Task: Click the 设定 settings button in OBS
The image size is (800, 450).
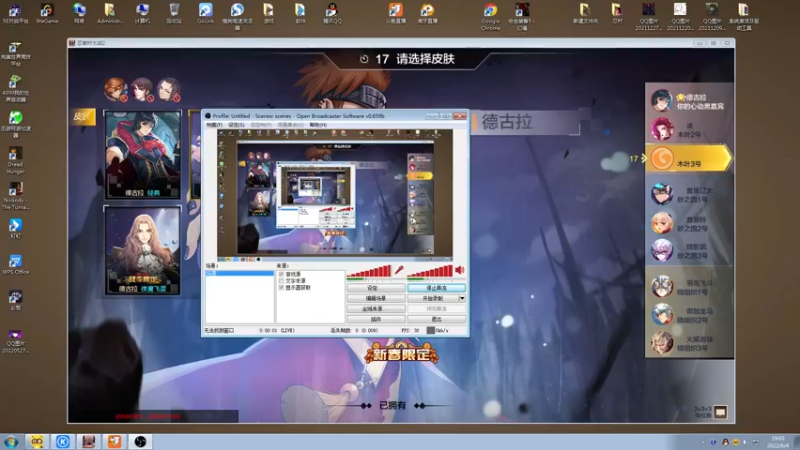Action: 376,288
